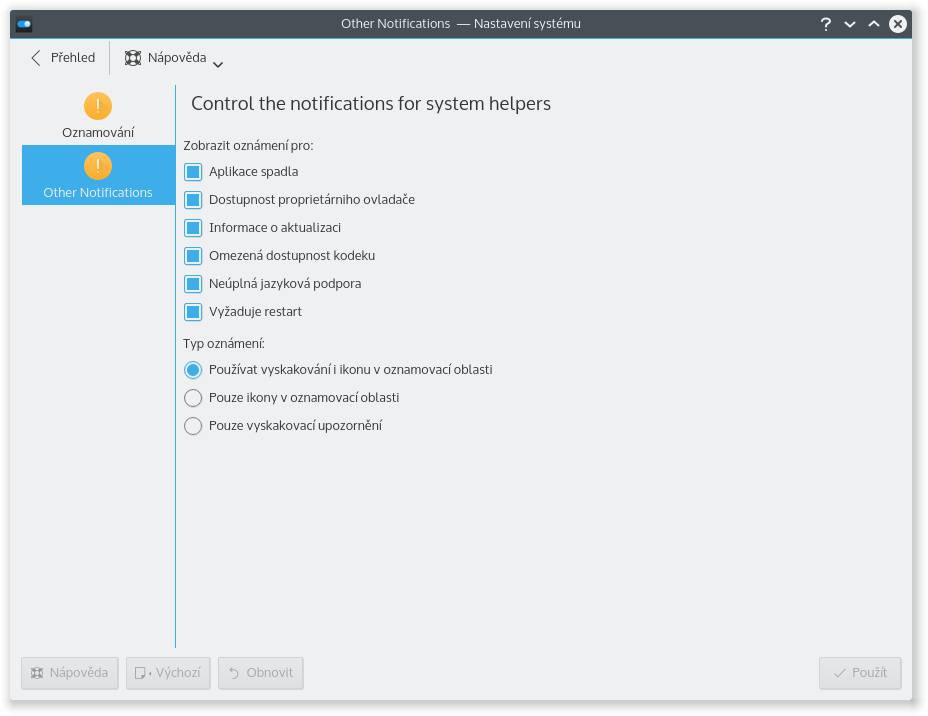Select Používat vyskakování i ikonu radio button
Image resolution: width=928 pixels, height=716 pixels.
(x=193, y=370)
